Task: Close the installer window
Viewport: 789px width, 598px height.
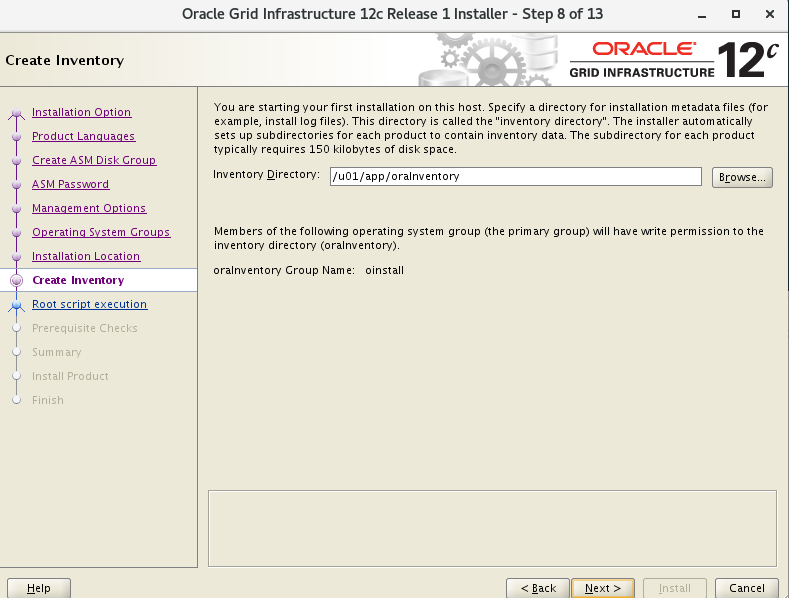Action: (770, 14)
